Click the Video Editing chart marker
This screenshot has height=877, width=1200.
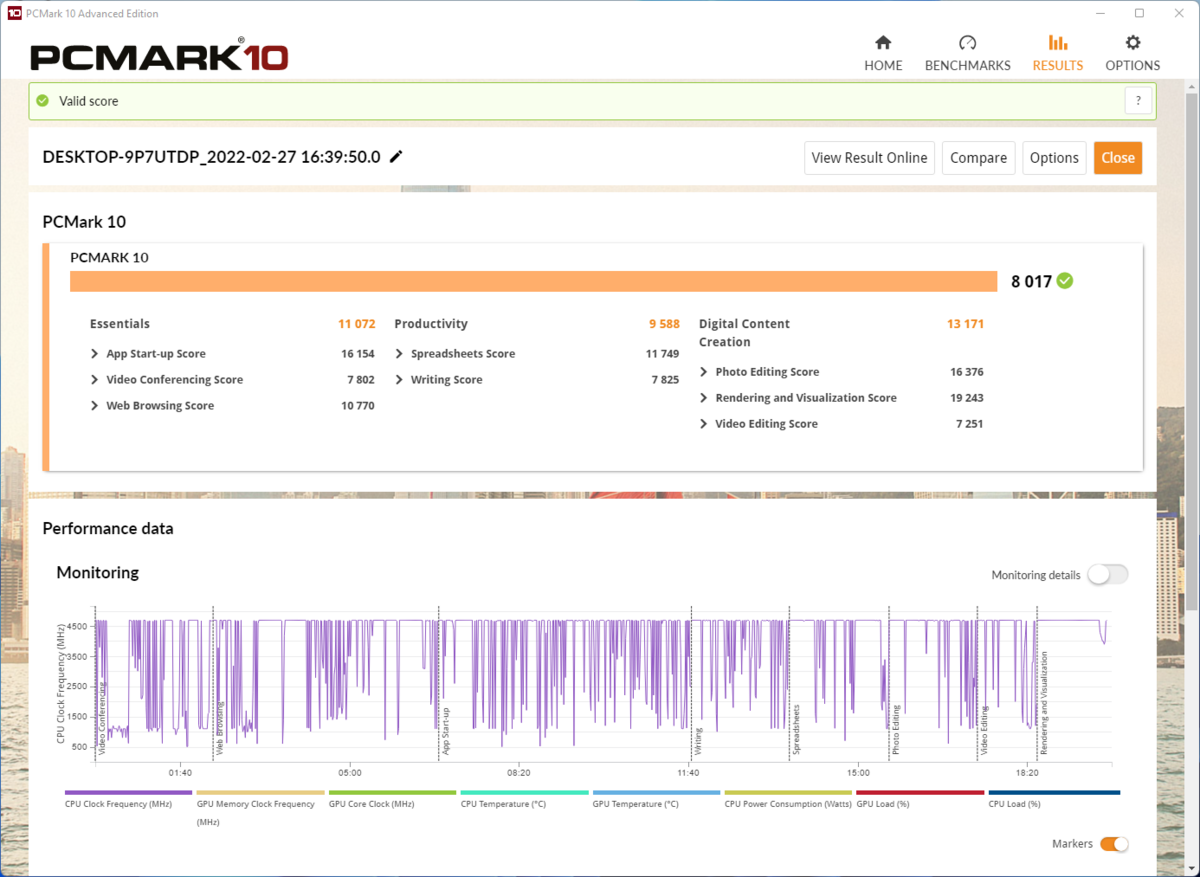pyautogui.click(x=984, y=730)
